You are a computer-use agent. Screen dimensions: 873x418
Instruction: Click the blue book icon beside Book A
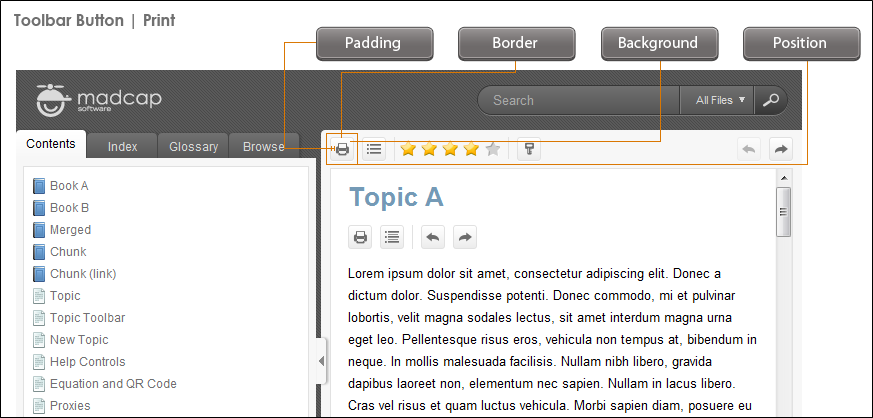coord(38,186)
